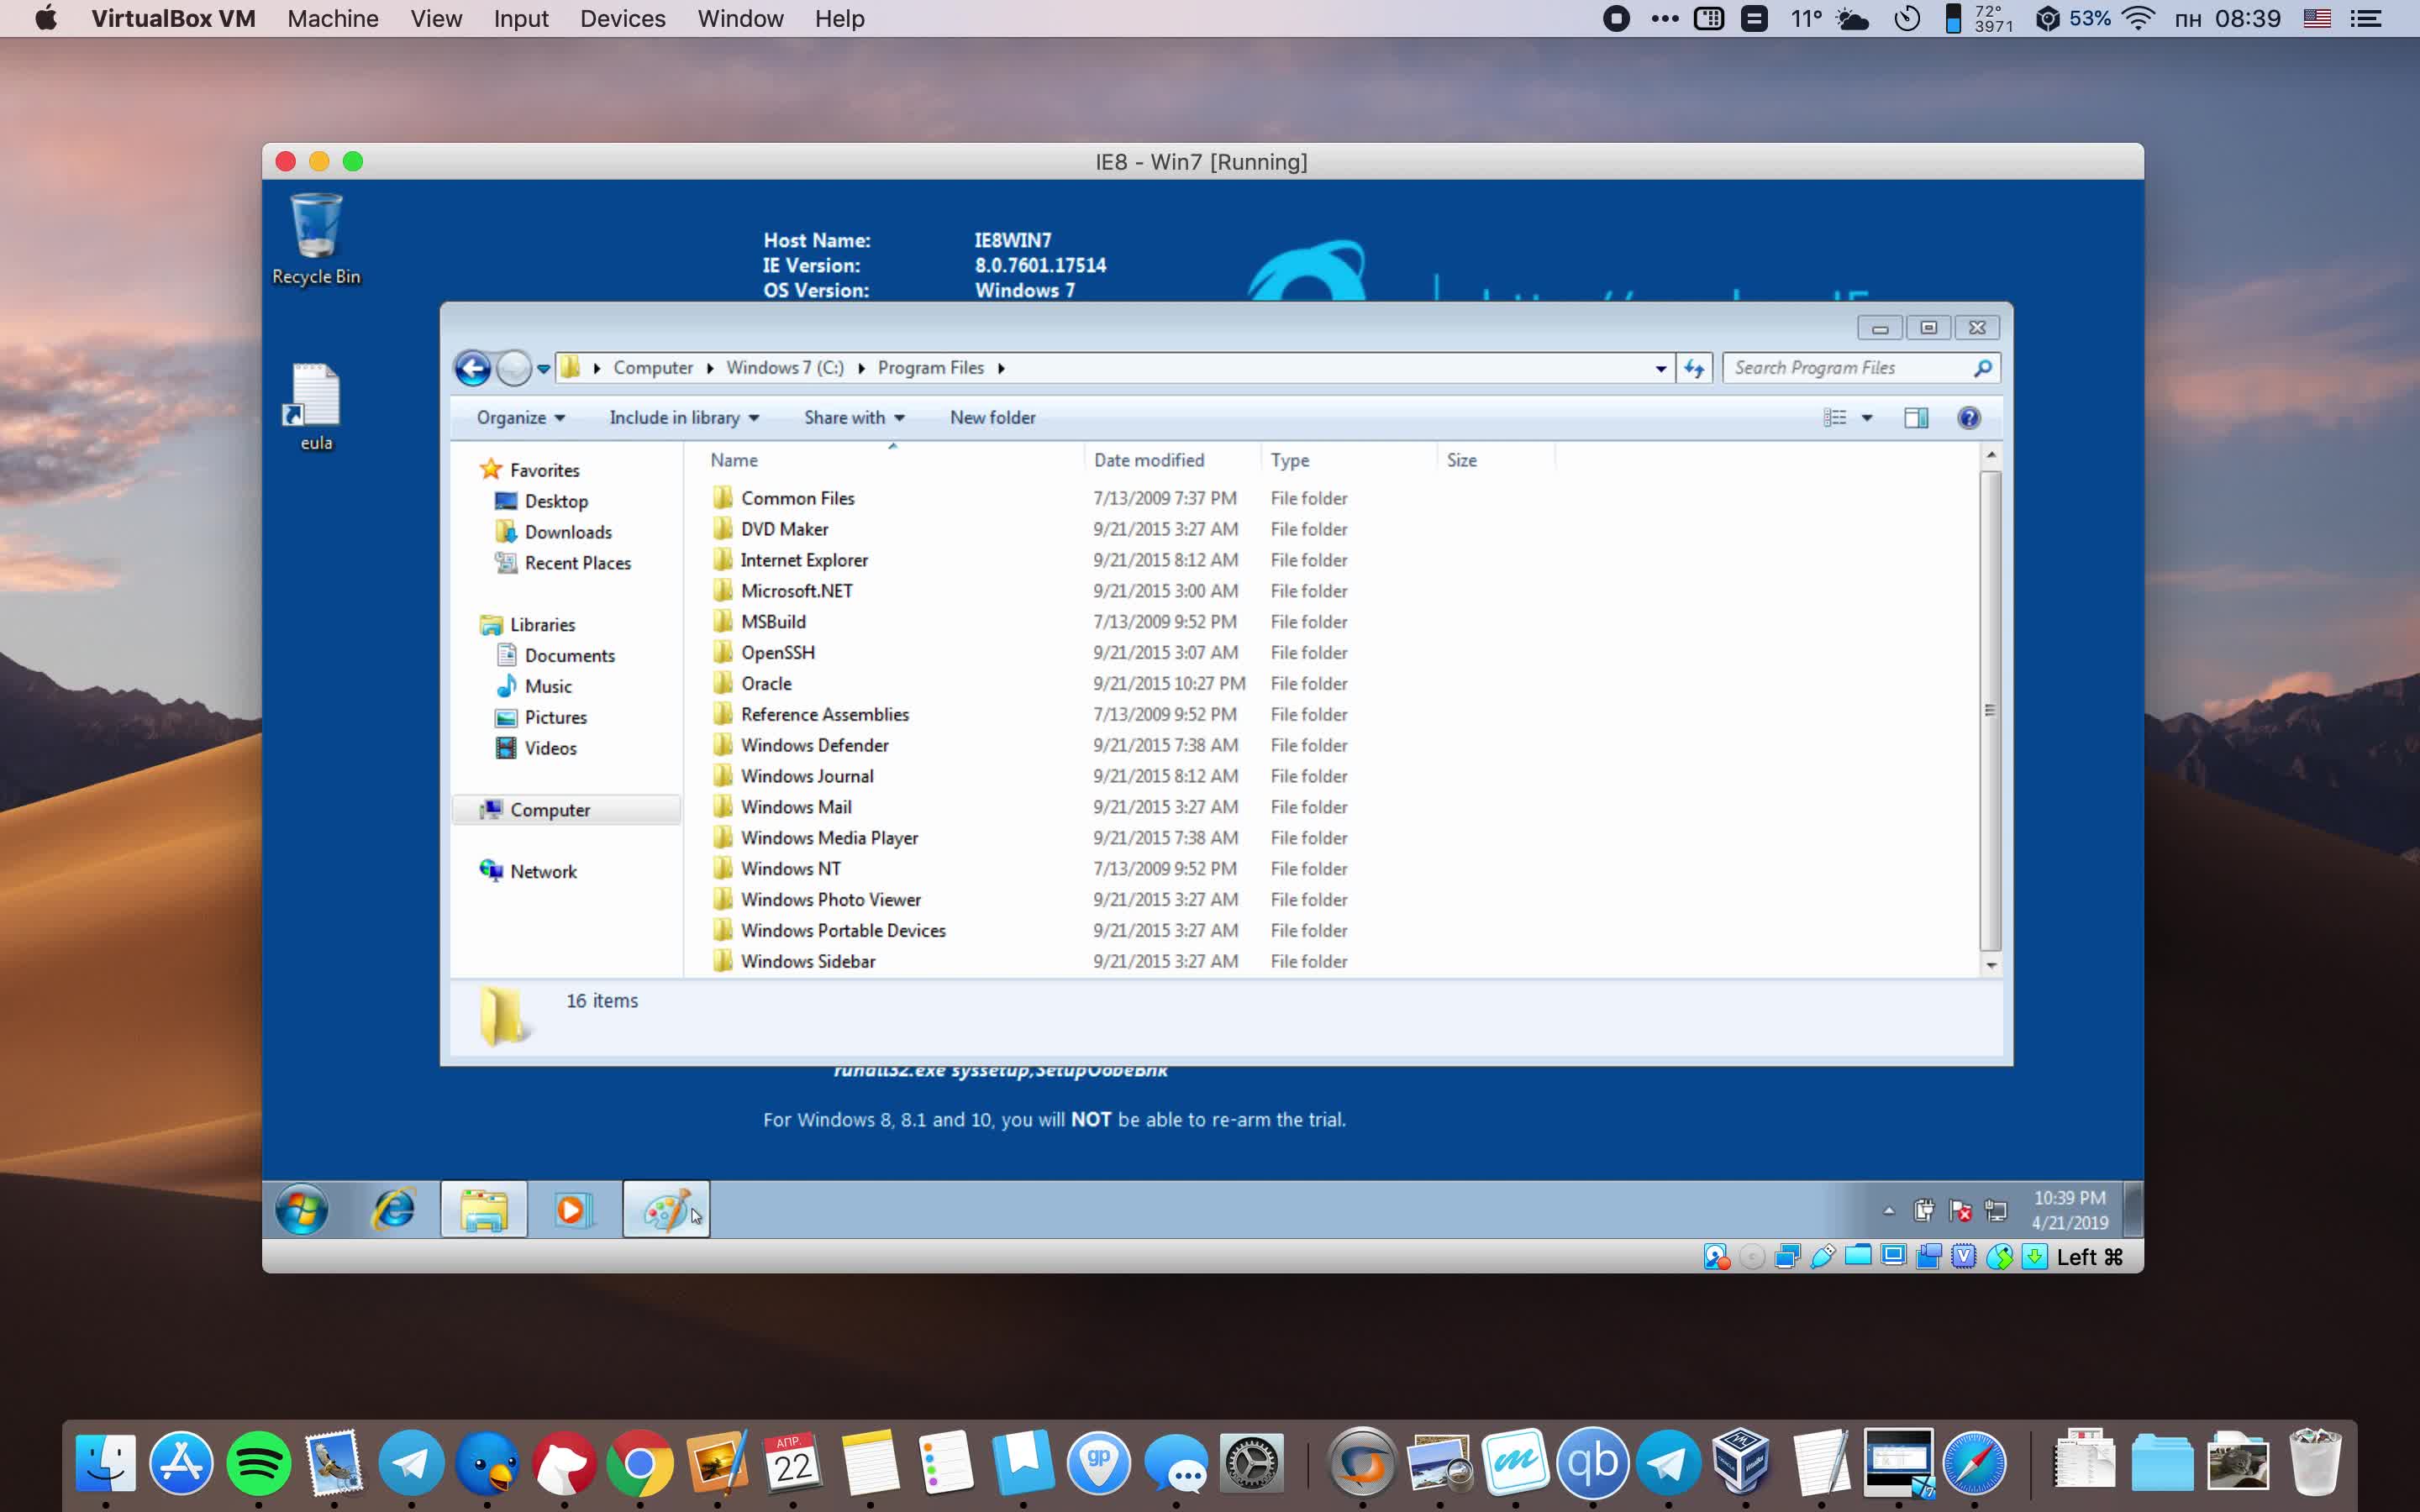Click the Spotify icon in macOS dock
2420x1512 pixels.
click(258, 1462)
